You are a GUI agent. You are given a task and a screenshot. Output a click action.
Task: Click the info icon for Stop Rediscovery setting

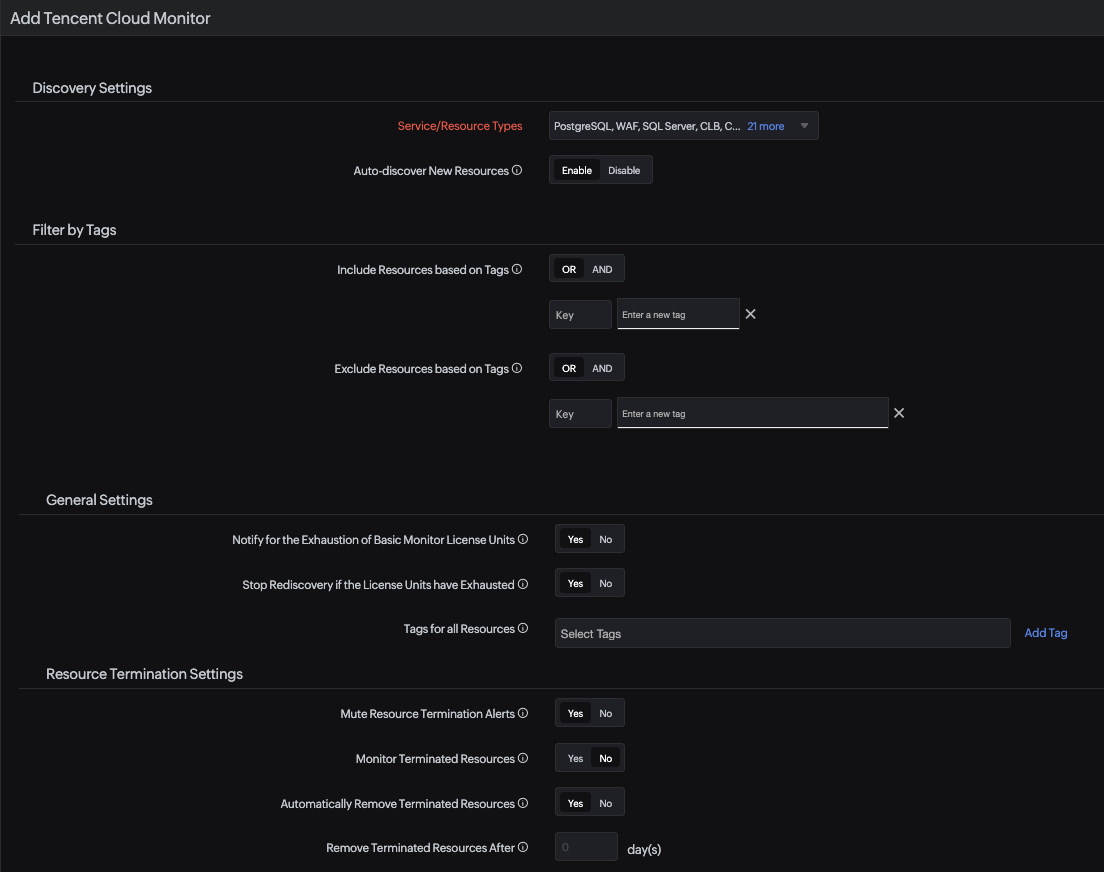(525, 584)
